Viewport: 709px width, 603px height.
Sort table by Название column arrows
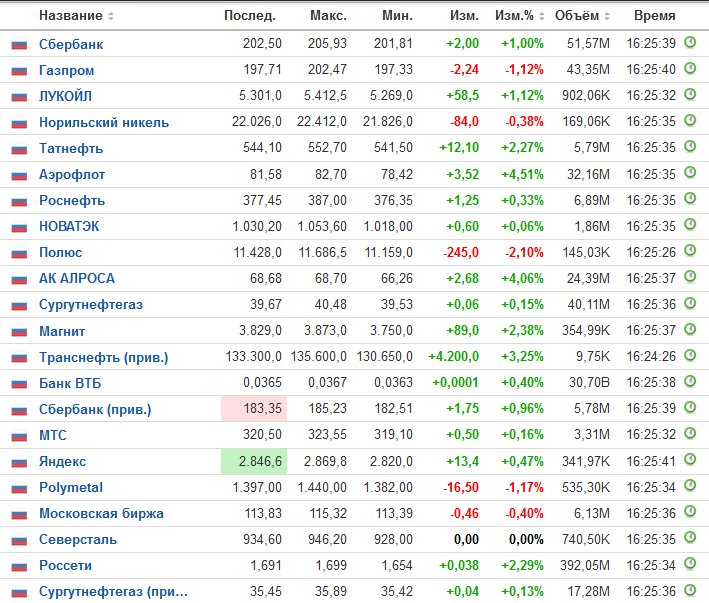tap(111, 16)
